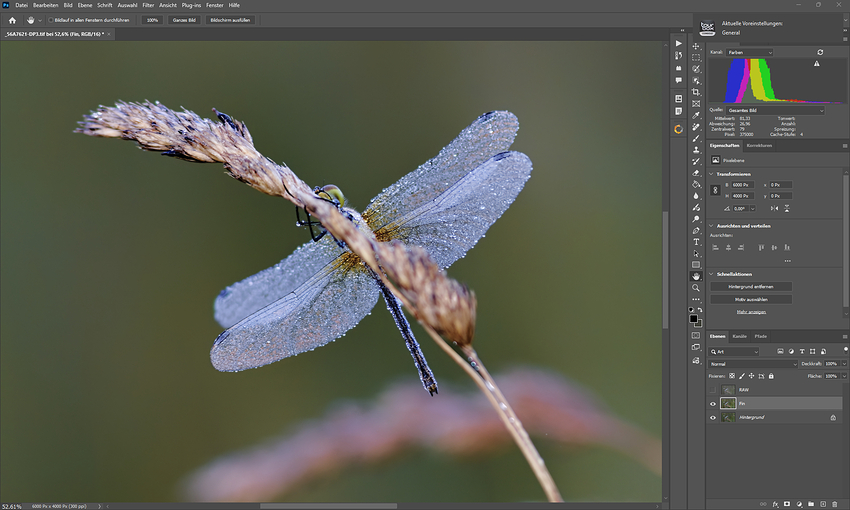The height and width of the screenshot is (510, 850).
Task: Click 'Hintergrund entfernen' quick action
Action: click(751, 287)
